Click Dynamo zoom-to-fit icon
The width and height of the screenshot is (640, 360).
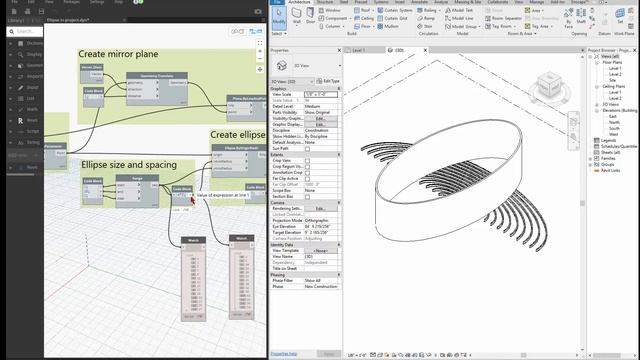[x=260, y=42]
